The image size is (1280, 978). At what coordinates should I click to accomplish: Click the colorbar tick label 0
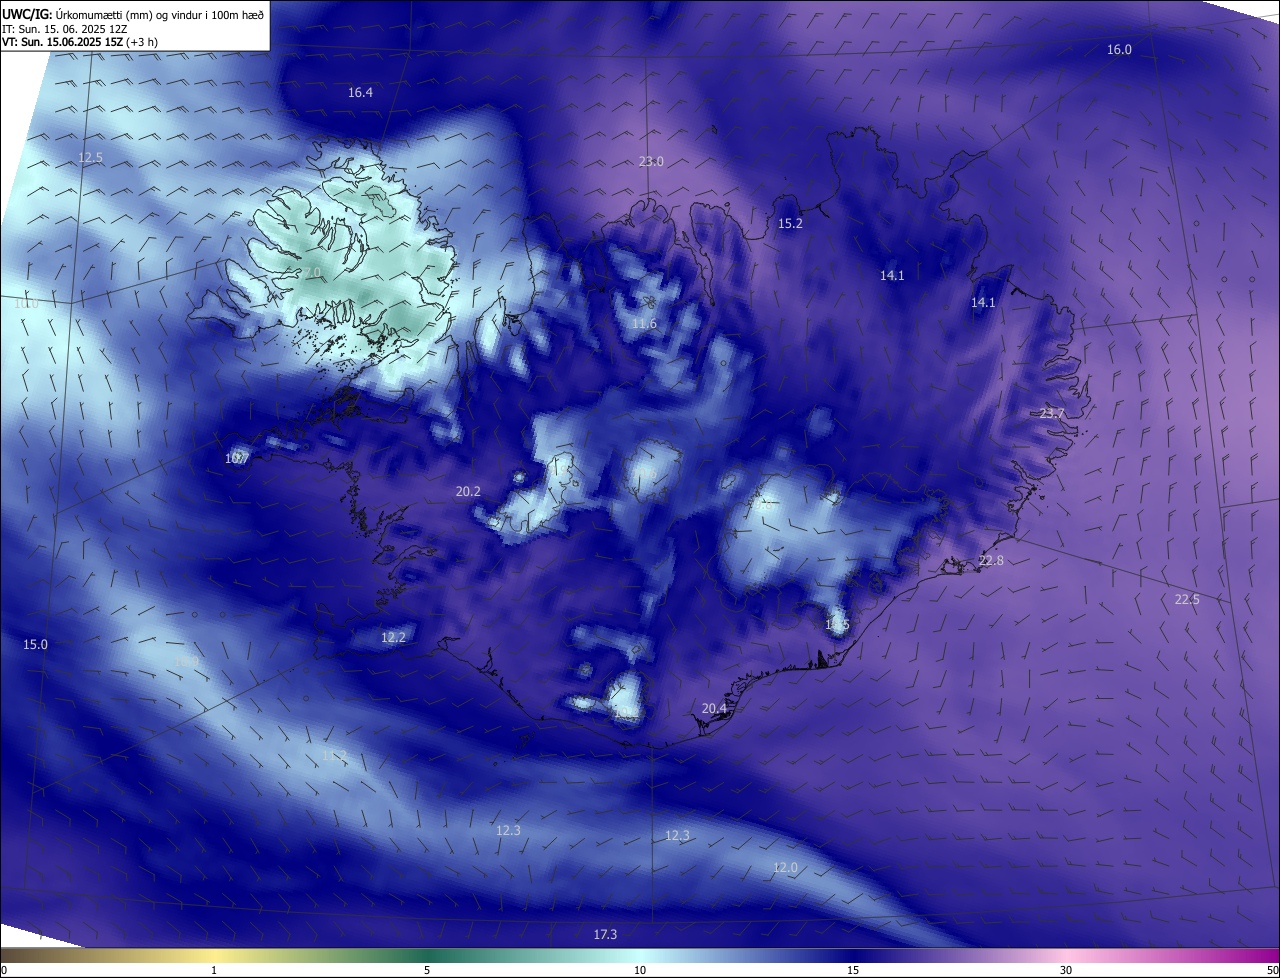4,970
